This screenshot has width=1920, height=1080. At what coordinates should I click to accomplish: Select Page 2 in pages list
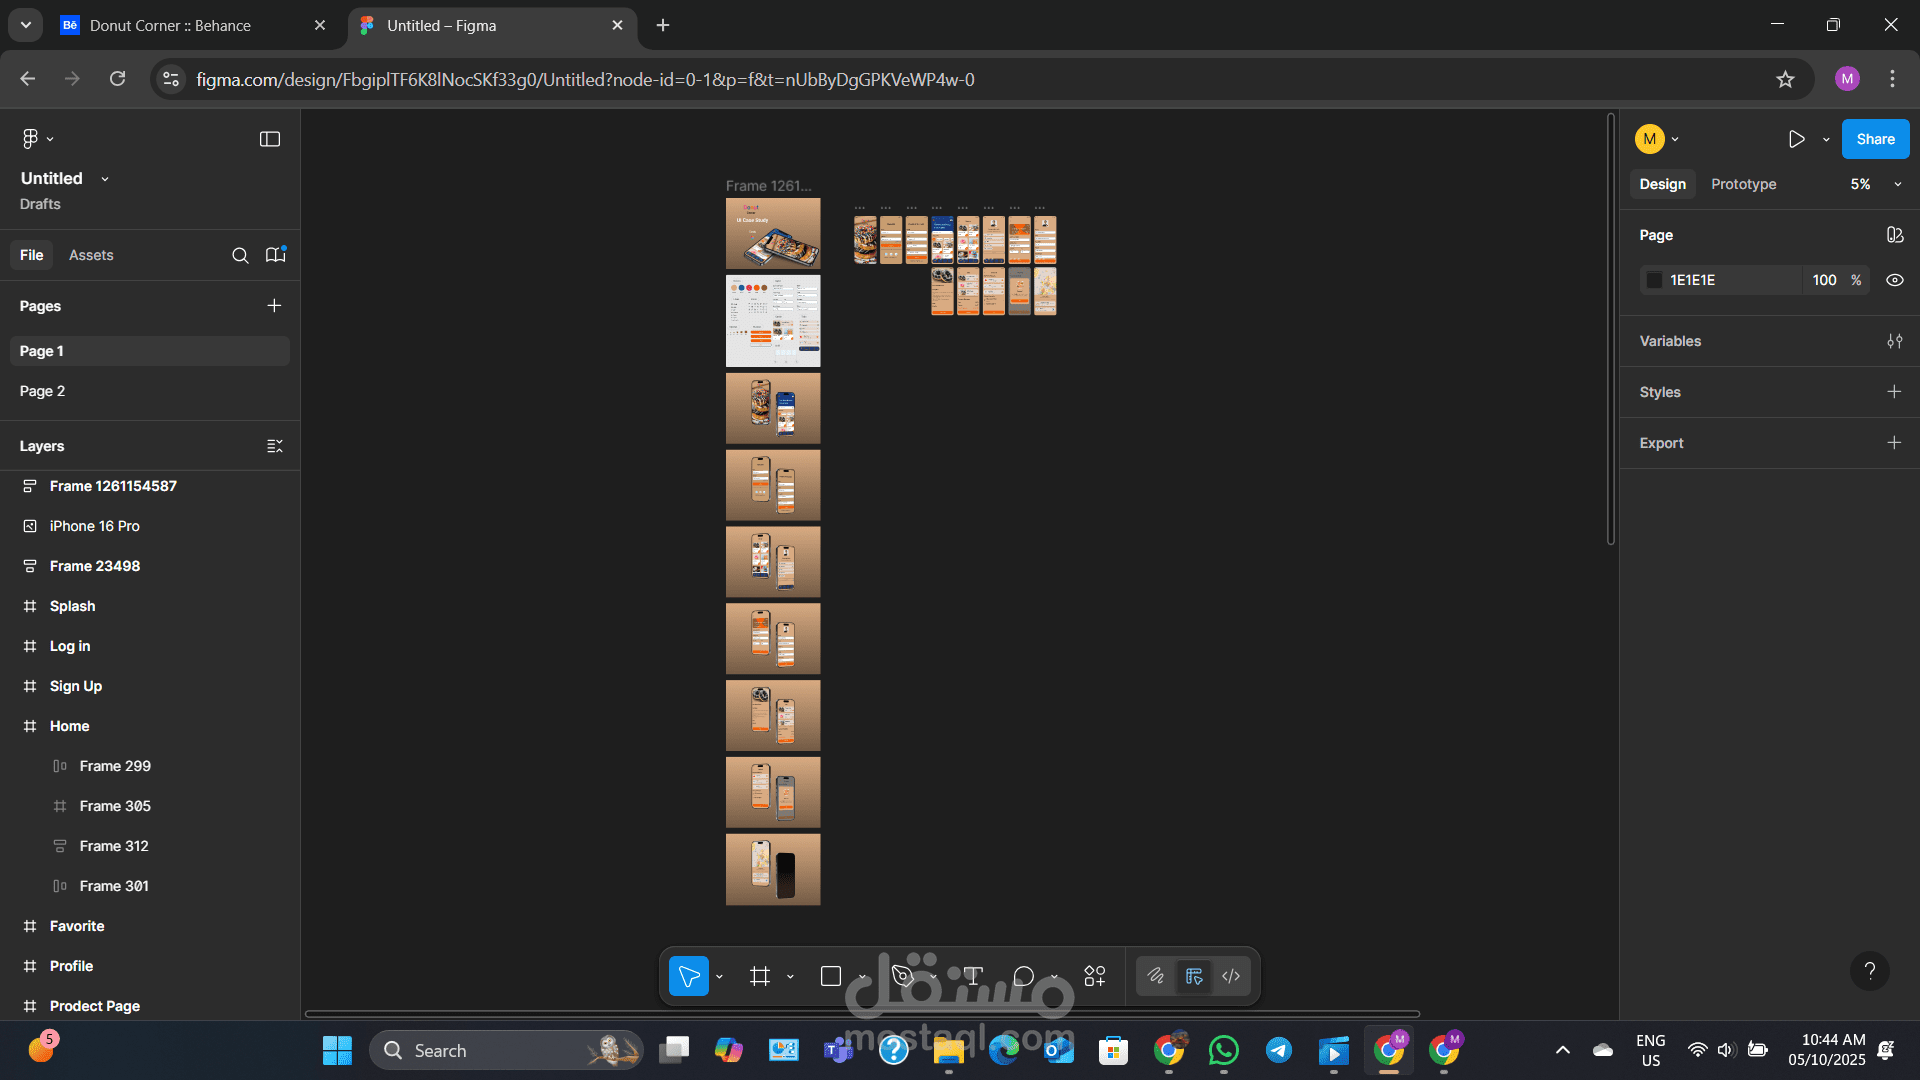click(x=43, y=391)
